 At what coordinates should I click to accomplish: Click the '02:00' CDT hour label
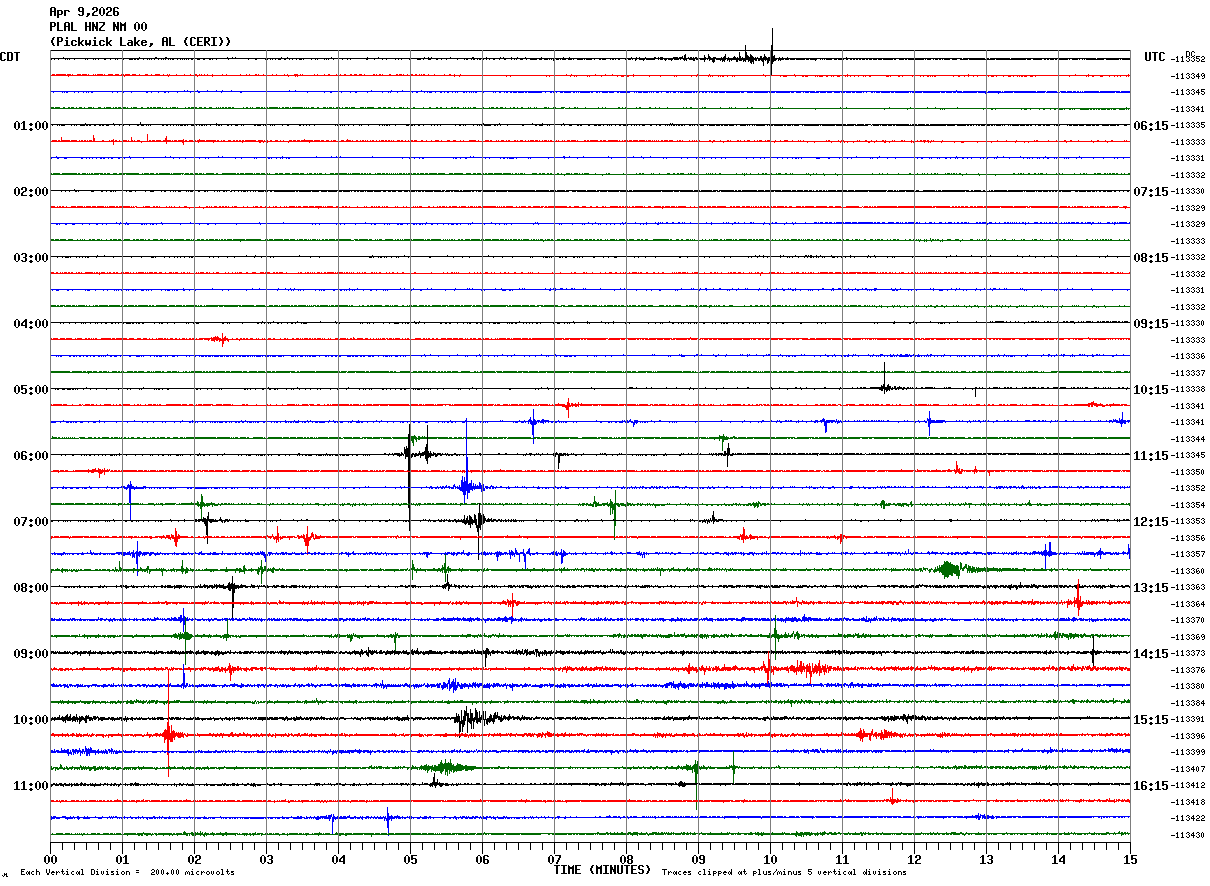click(31, 192)
